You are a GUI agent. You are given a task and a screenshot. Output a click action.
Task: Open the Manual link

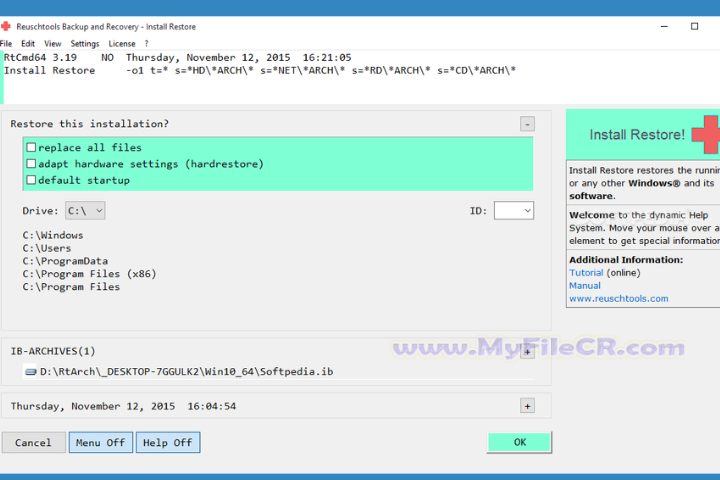[585, 286]
